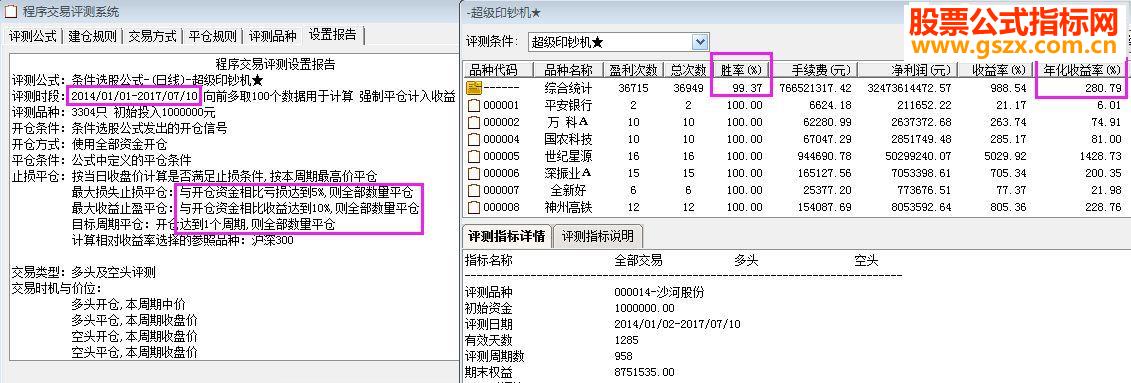
Task: Select the 平安银行 name cell
Action: (567, 105)
